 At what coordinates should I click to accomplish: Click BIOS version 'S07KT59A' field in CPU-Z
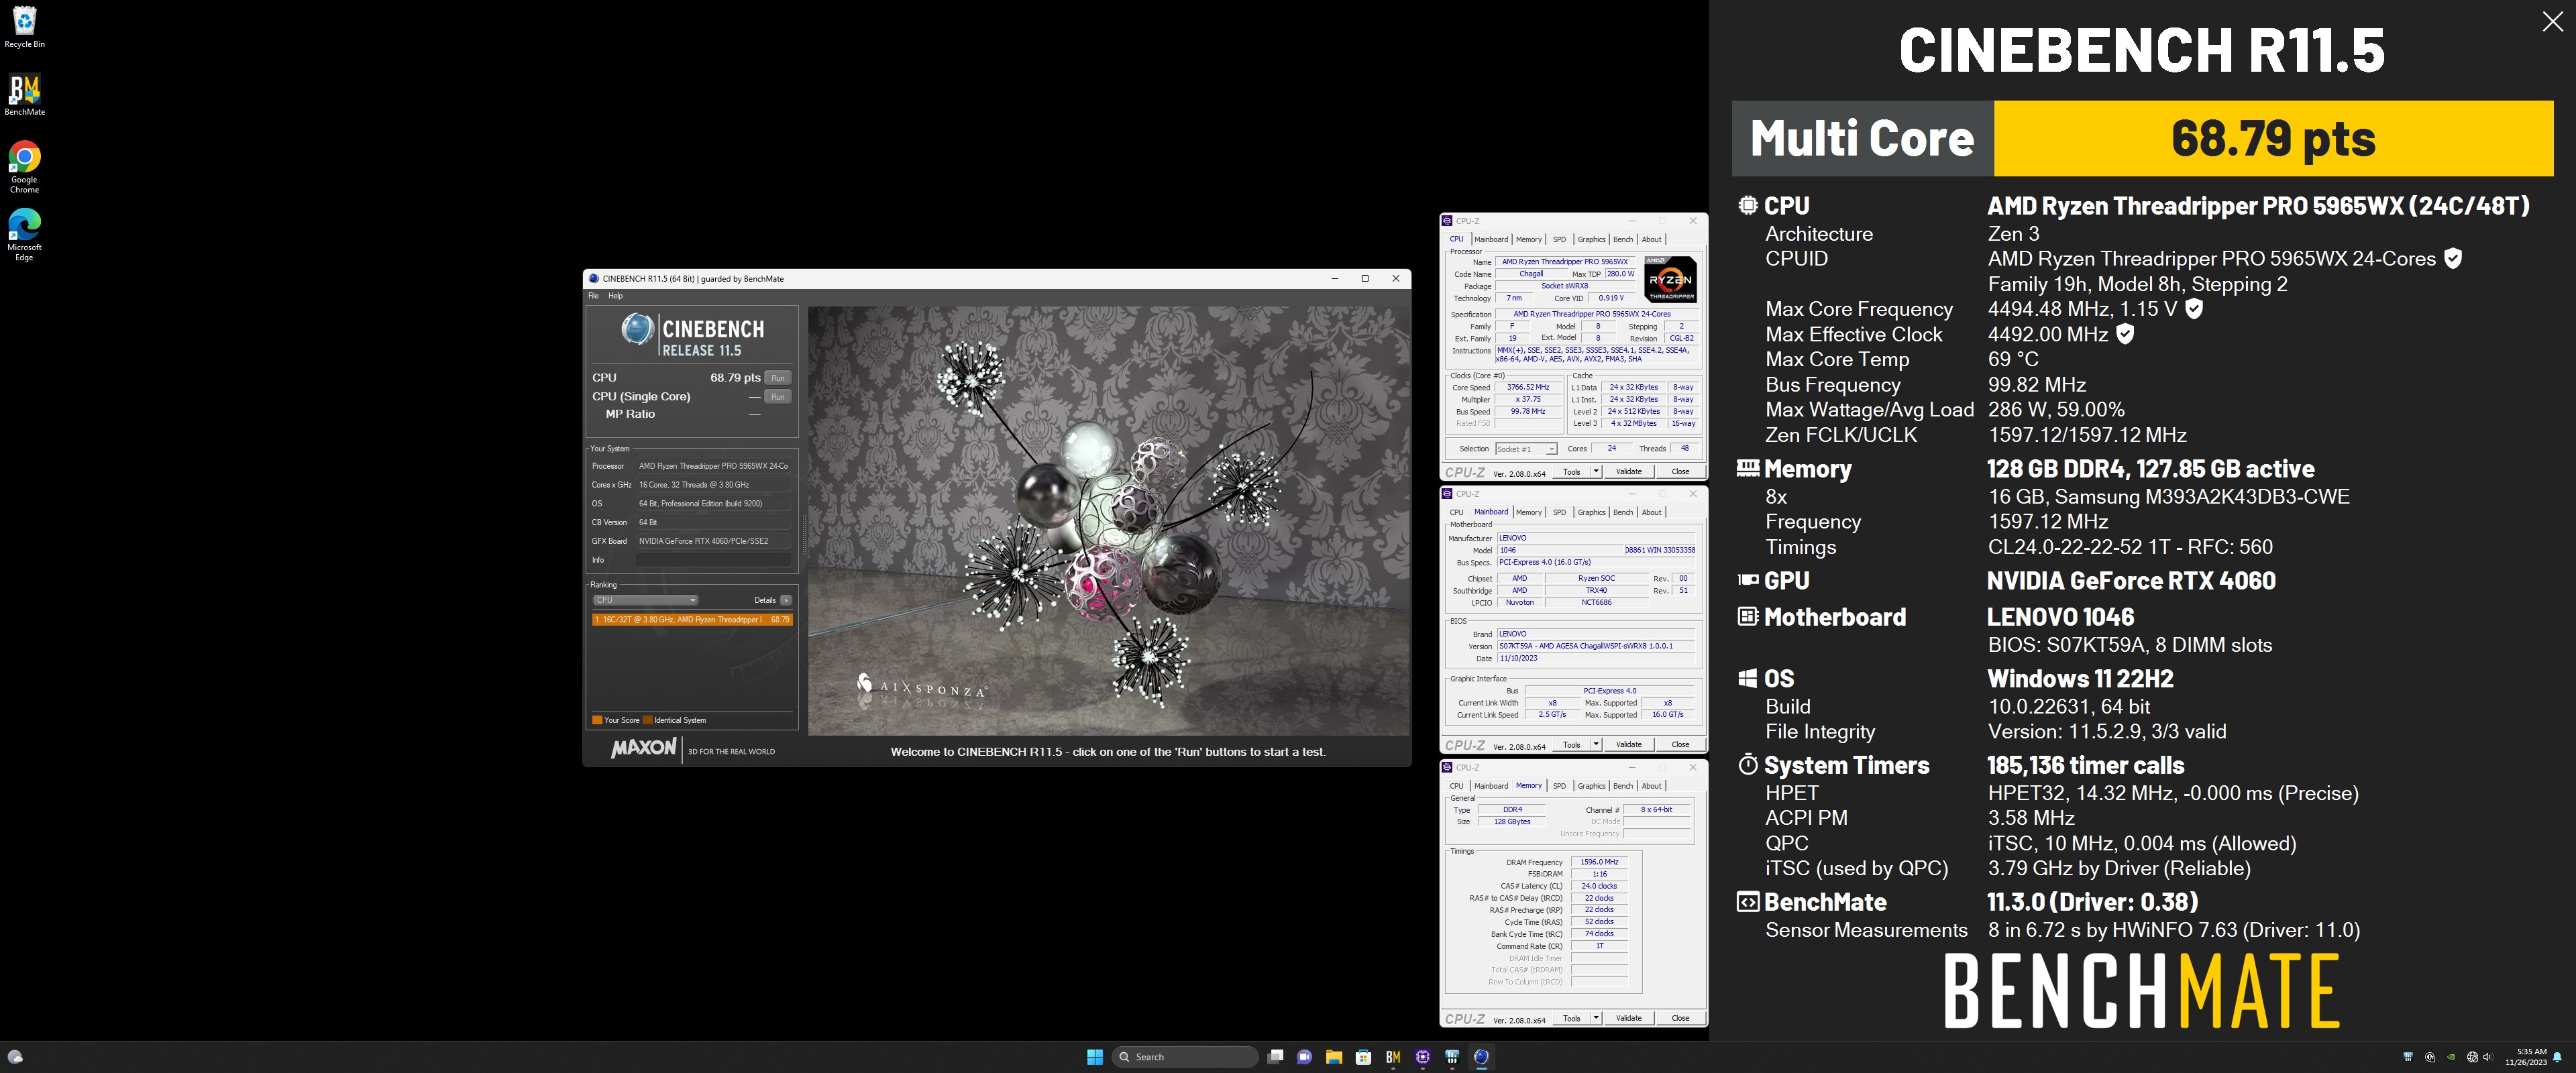coord(1596,647)
